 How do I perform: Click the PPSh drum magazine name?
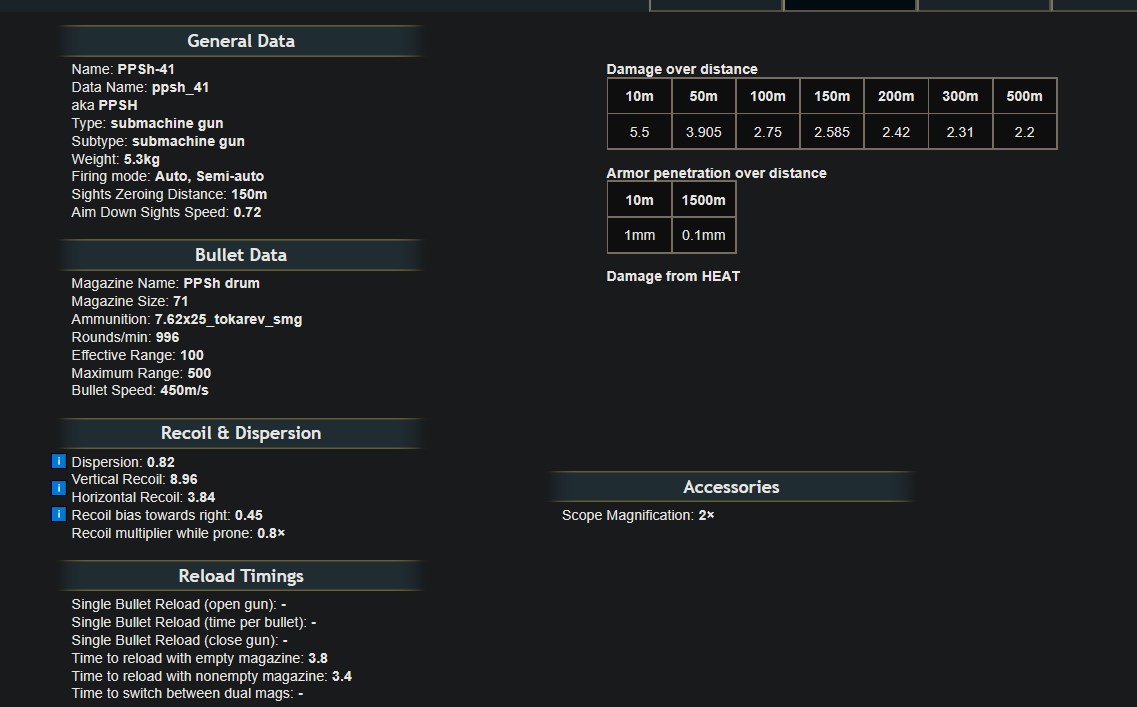click(x=221, y=283)
